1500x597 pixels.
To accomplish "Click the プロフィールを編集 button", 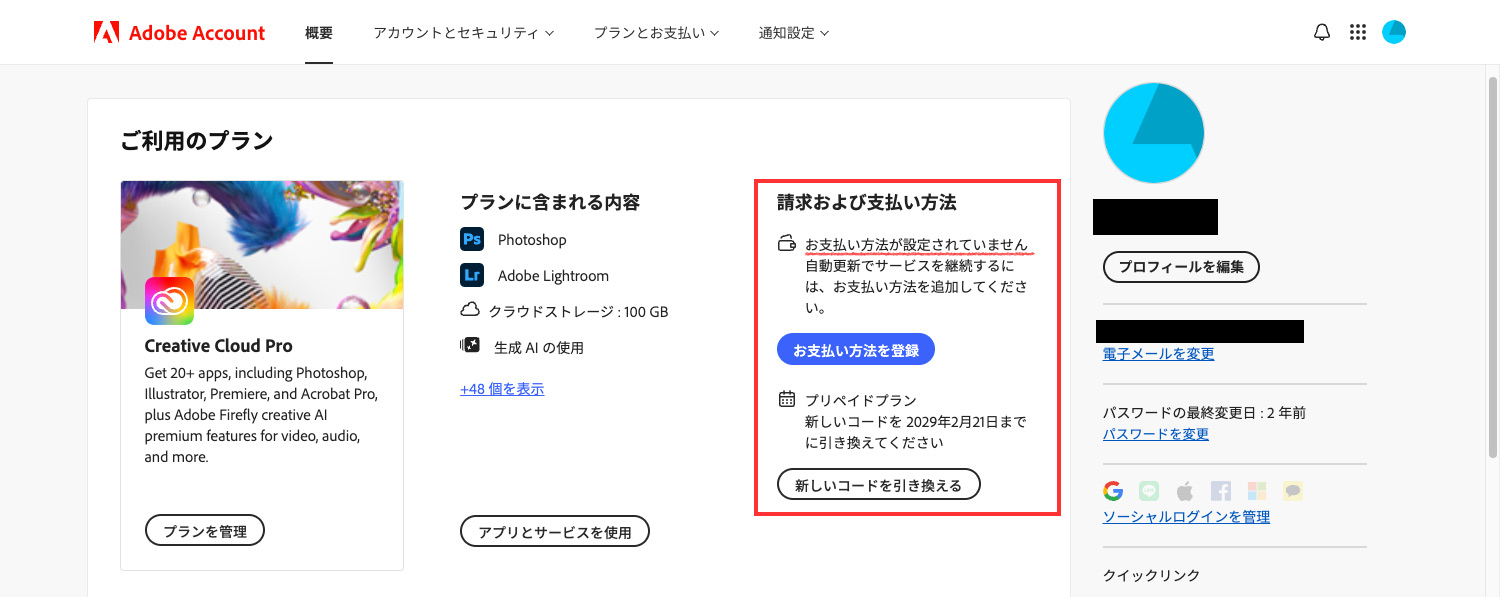I will pyautogui.click(x=1181, y=267).
